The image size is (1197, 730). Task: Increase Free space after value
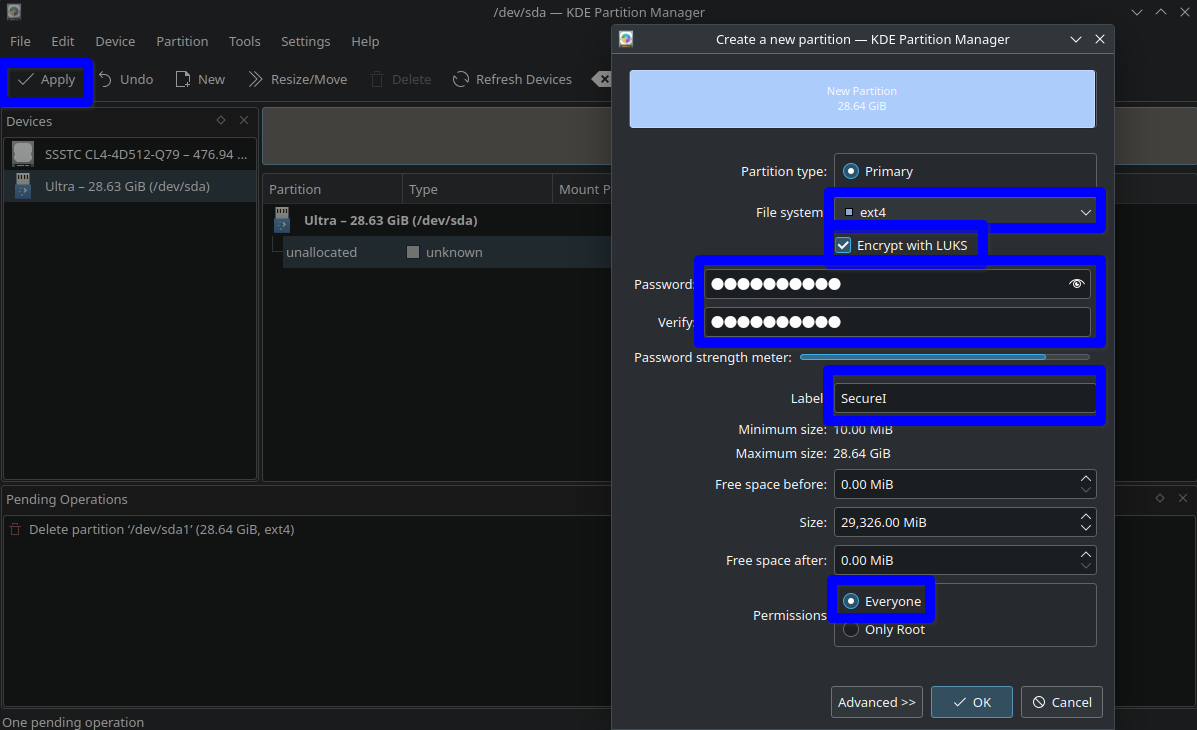point(1086,554)
